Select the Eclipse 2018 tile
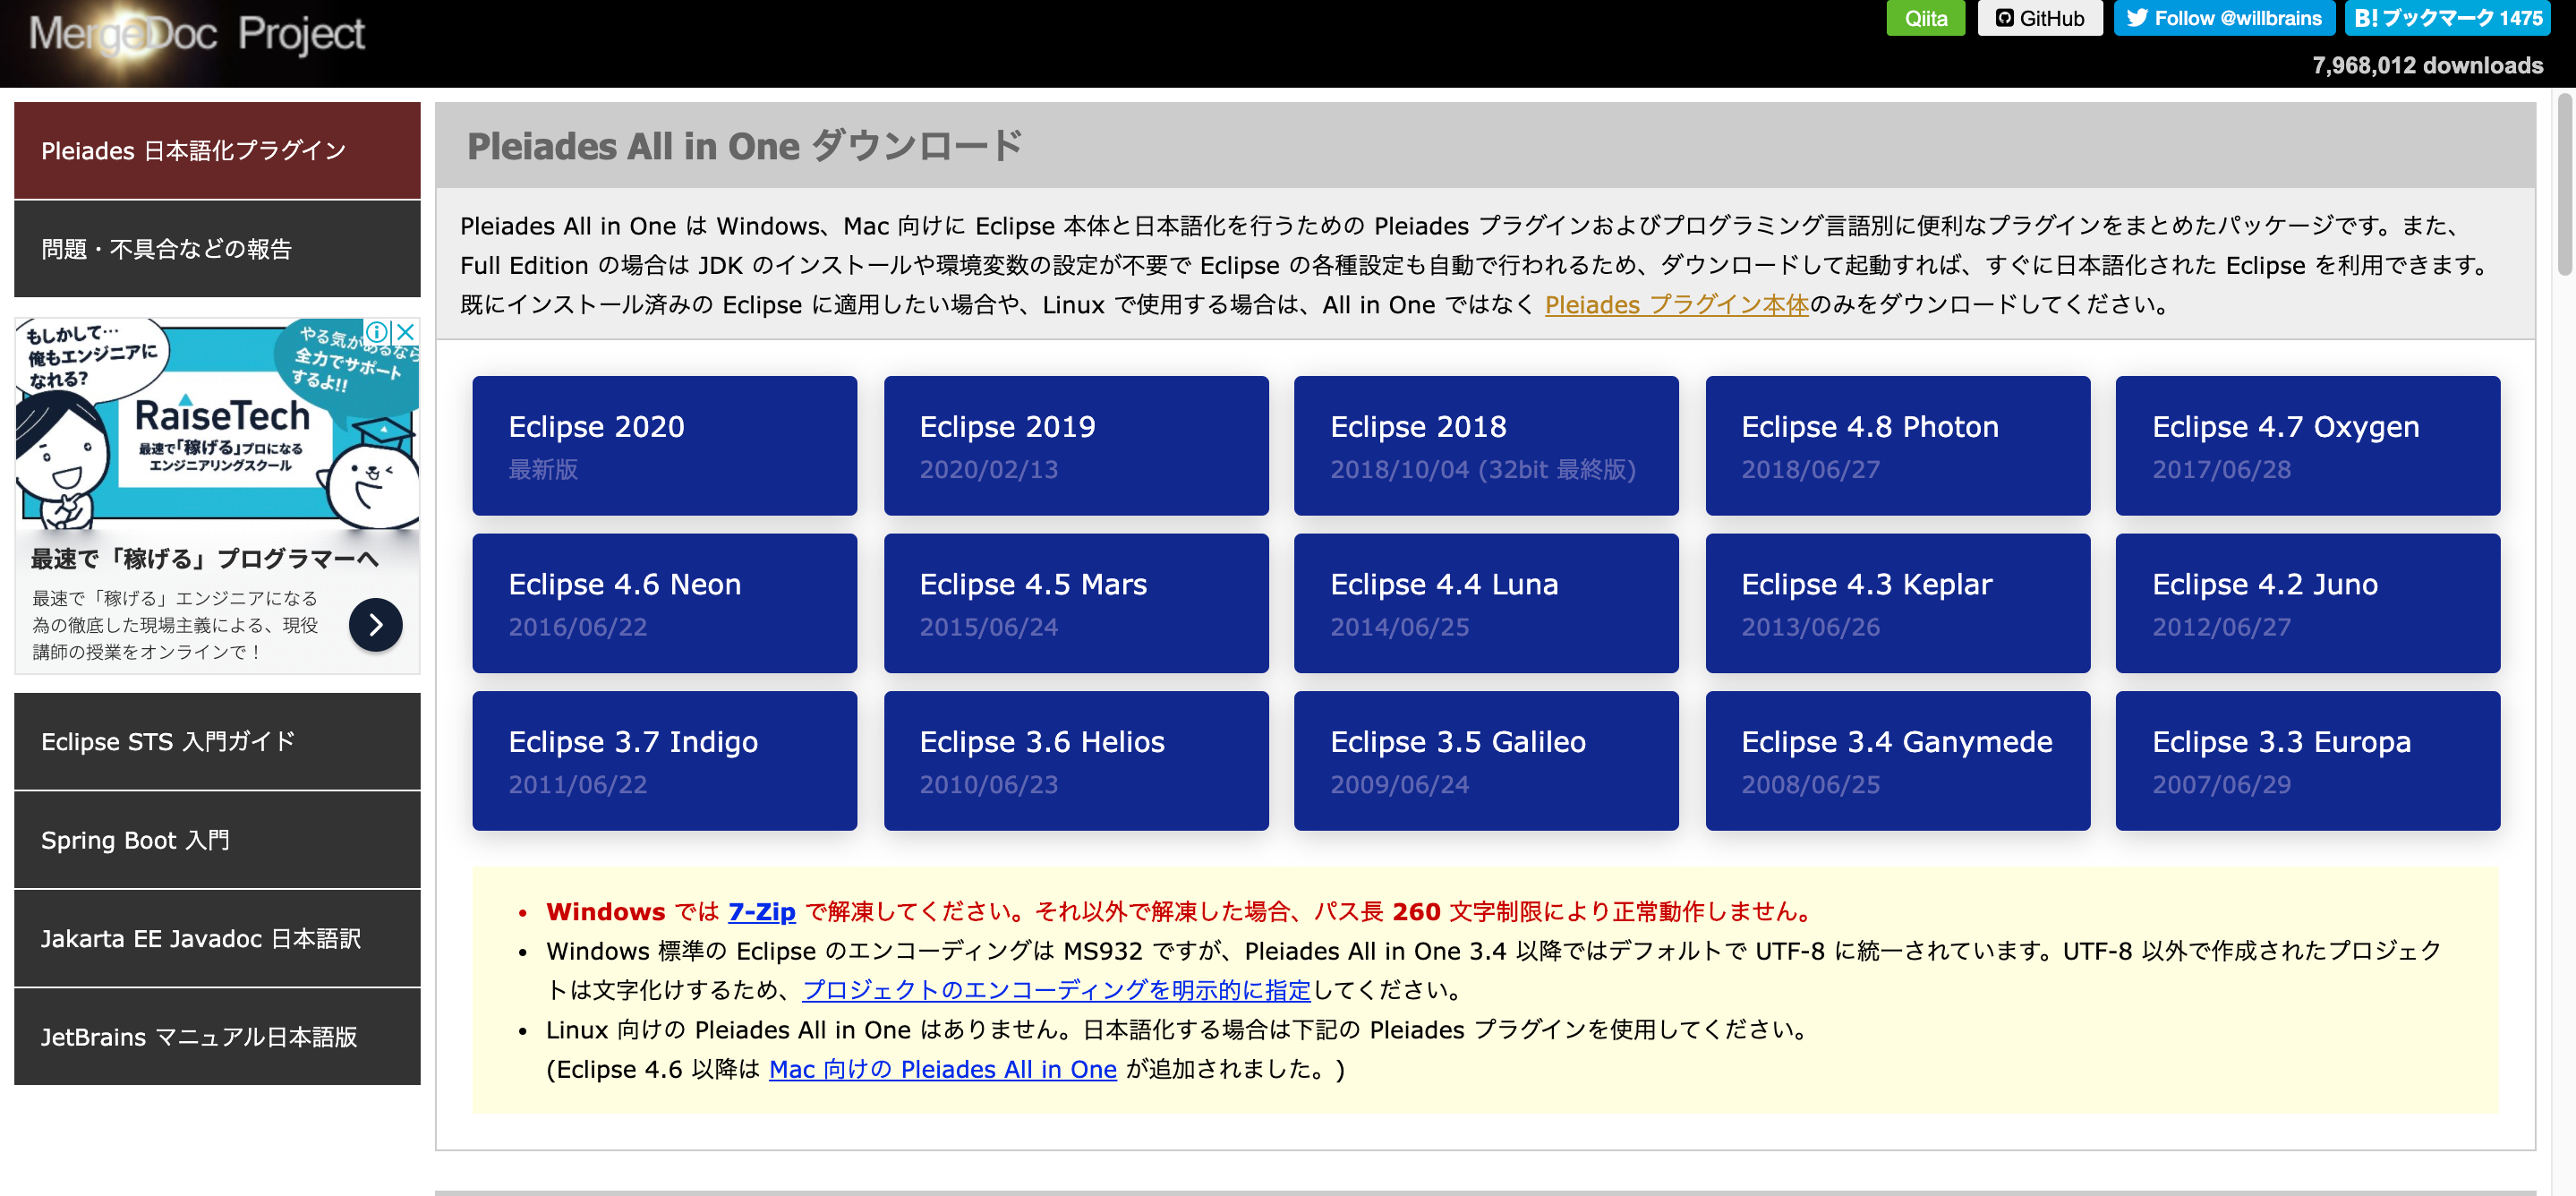This screenshot has width=2576, height=1196. [x=1486, y=446]
